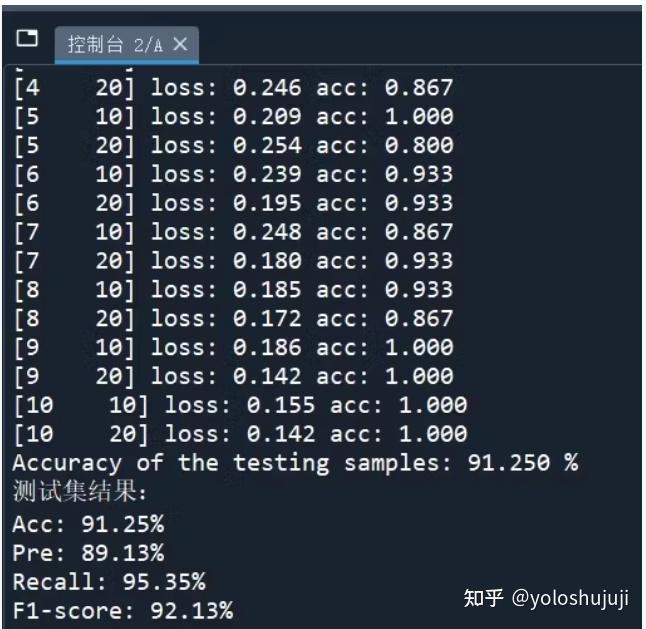This screenshot has height=629, width=646.
Task: Click the testing samples accuracy 91.250 % line
Action: coord(295,464)
